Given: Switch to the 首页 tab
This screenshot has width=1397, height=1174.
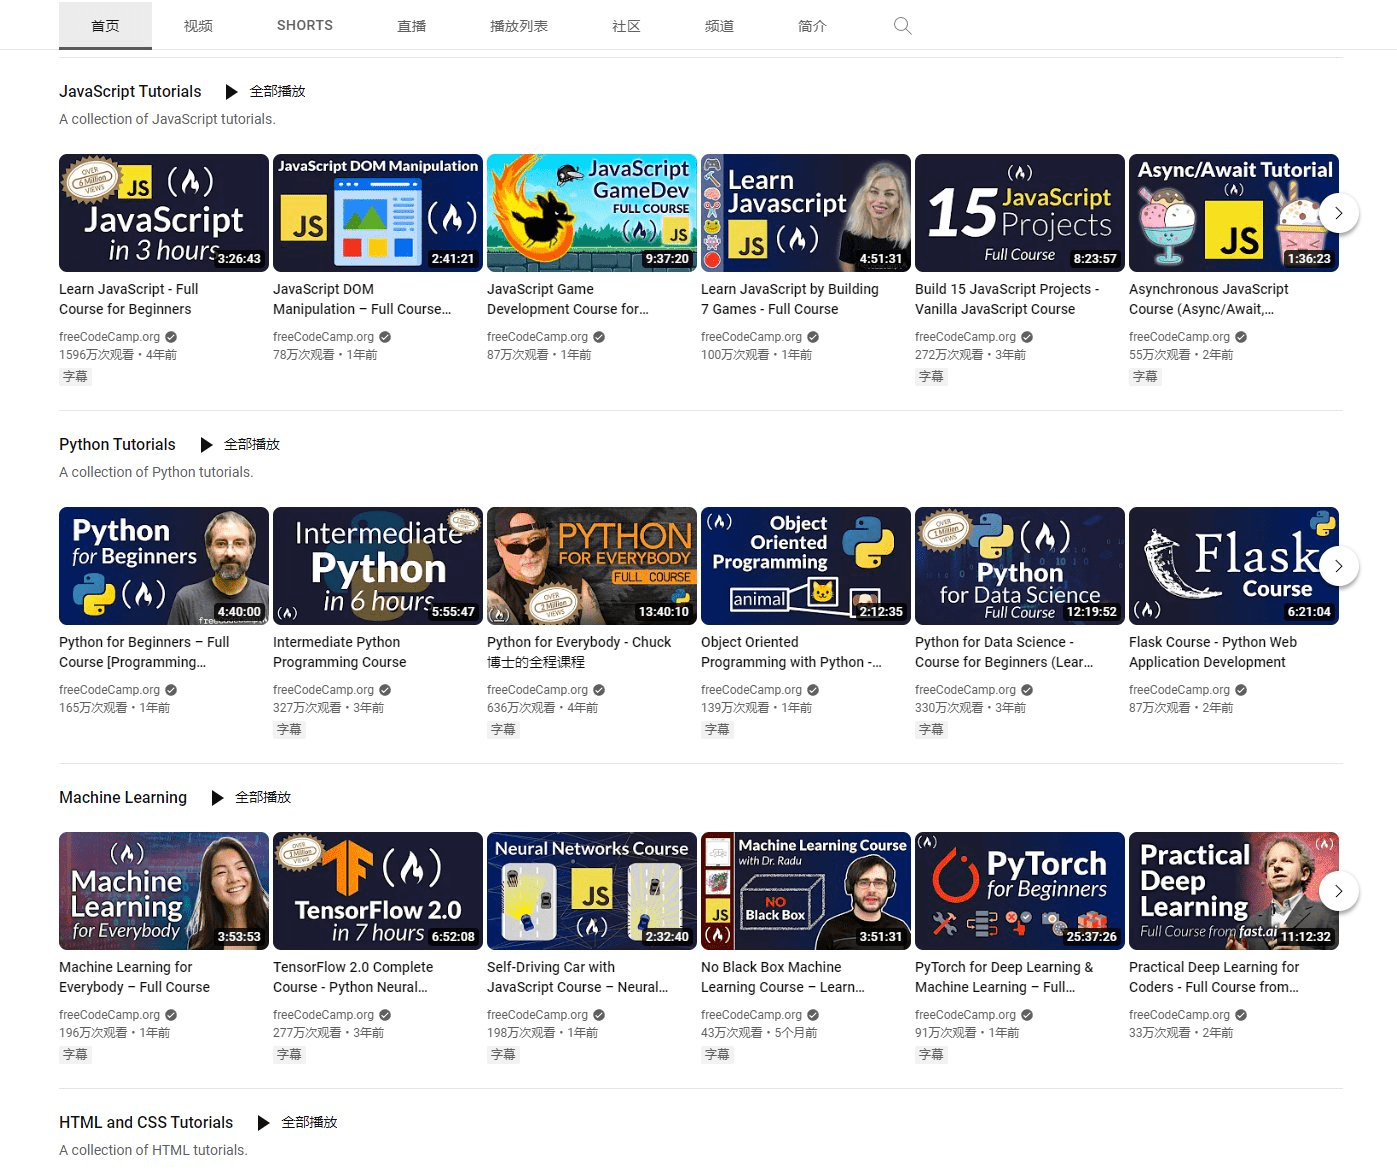Looking at the screenshot, I should click(x=105, y=26).
